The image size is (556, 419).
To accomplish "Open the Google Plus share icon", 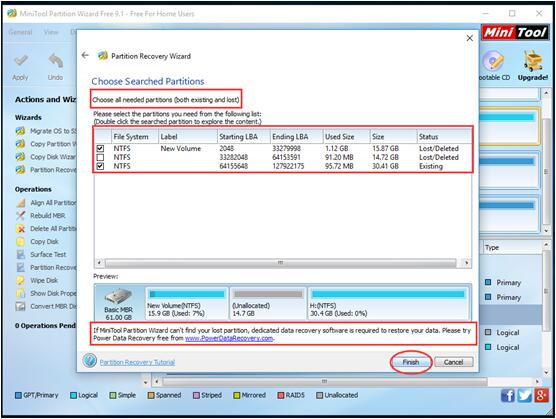I will (541, 395).
